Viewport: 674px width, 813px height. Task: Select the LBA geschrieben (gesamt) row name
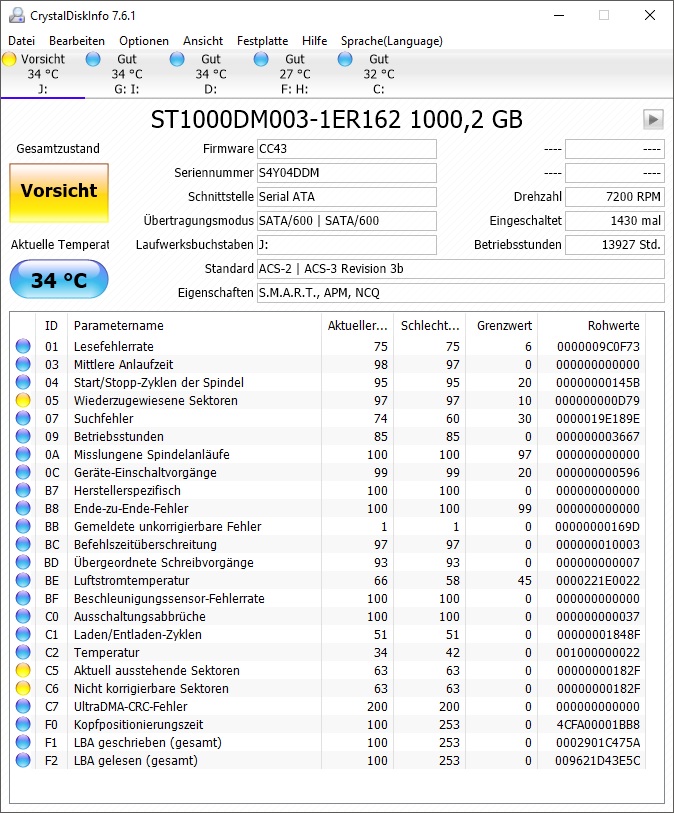click(x=148, y=743)
